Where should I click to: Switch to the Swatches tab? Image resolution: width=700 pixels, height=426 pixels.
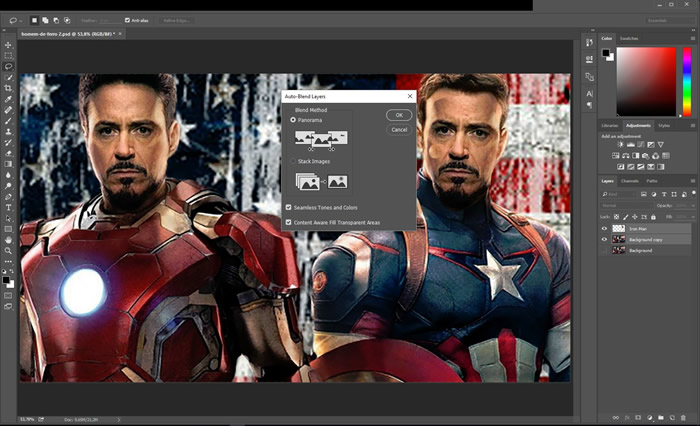[x=629, y=38]
